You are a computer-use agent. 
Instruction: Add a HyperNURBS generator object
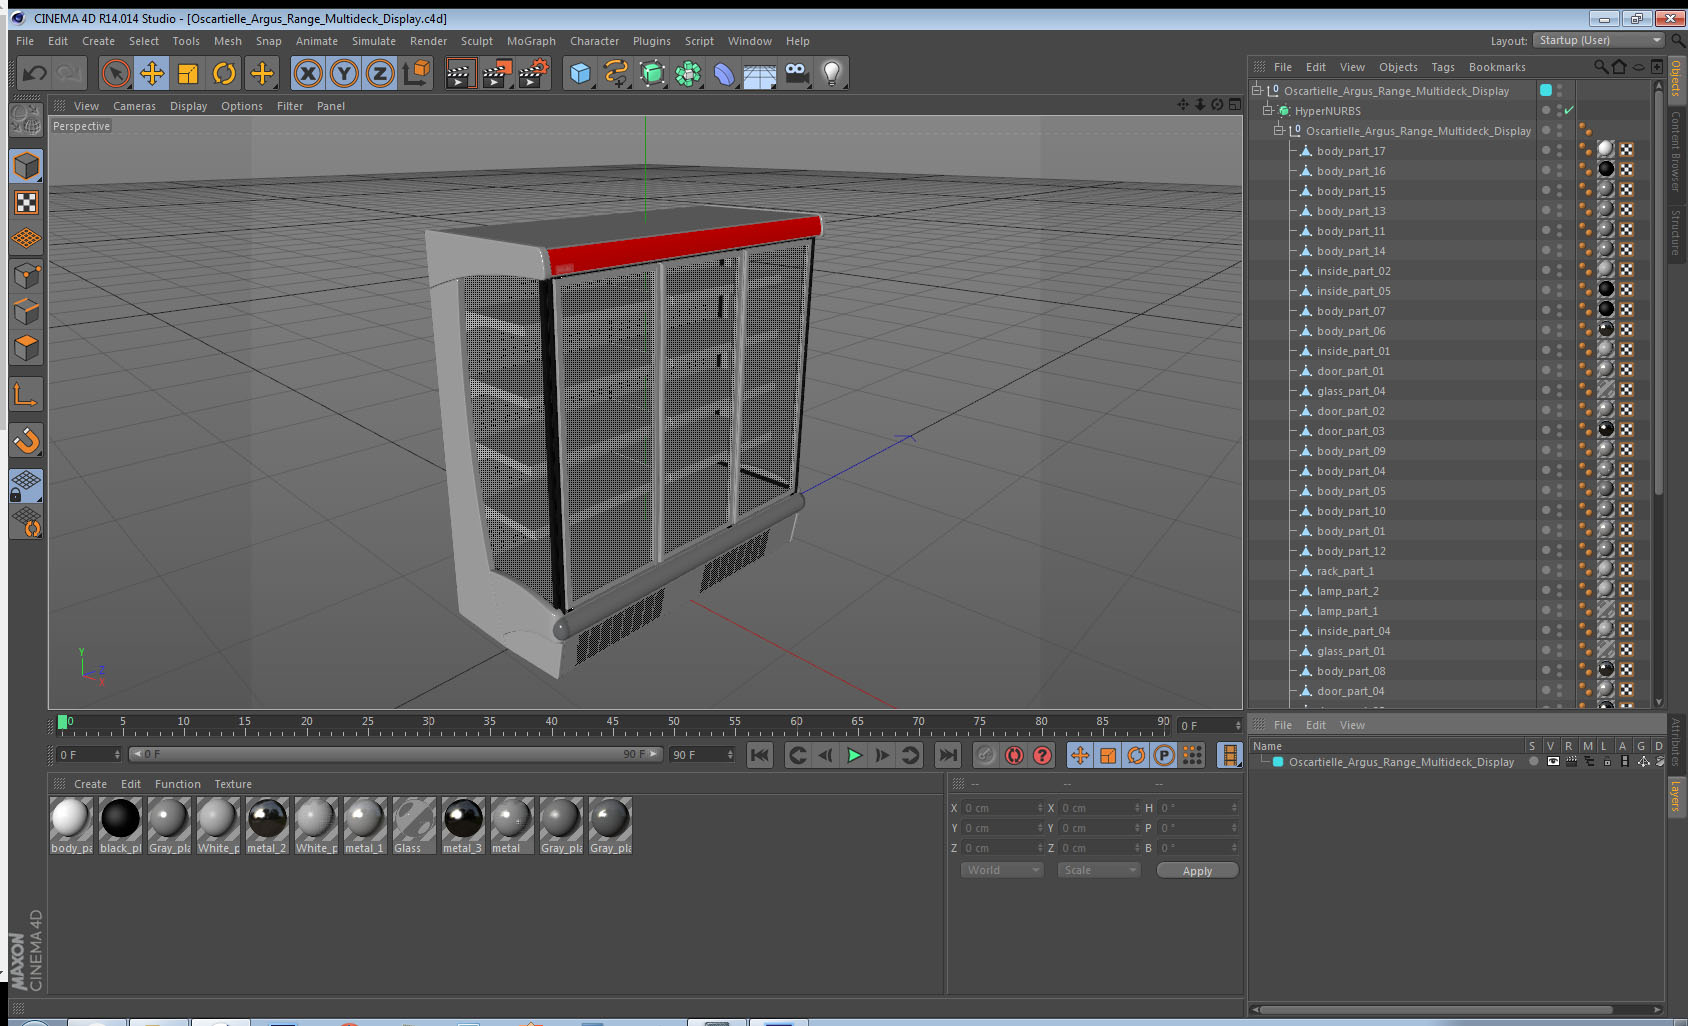[x=652, y=73]
